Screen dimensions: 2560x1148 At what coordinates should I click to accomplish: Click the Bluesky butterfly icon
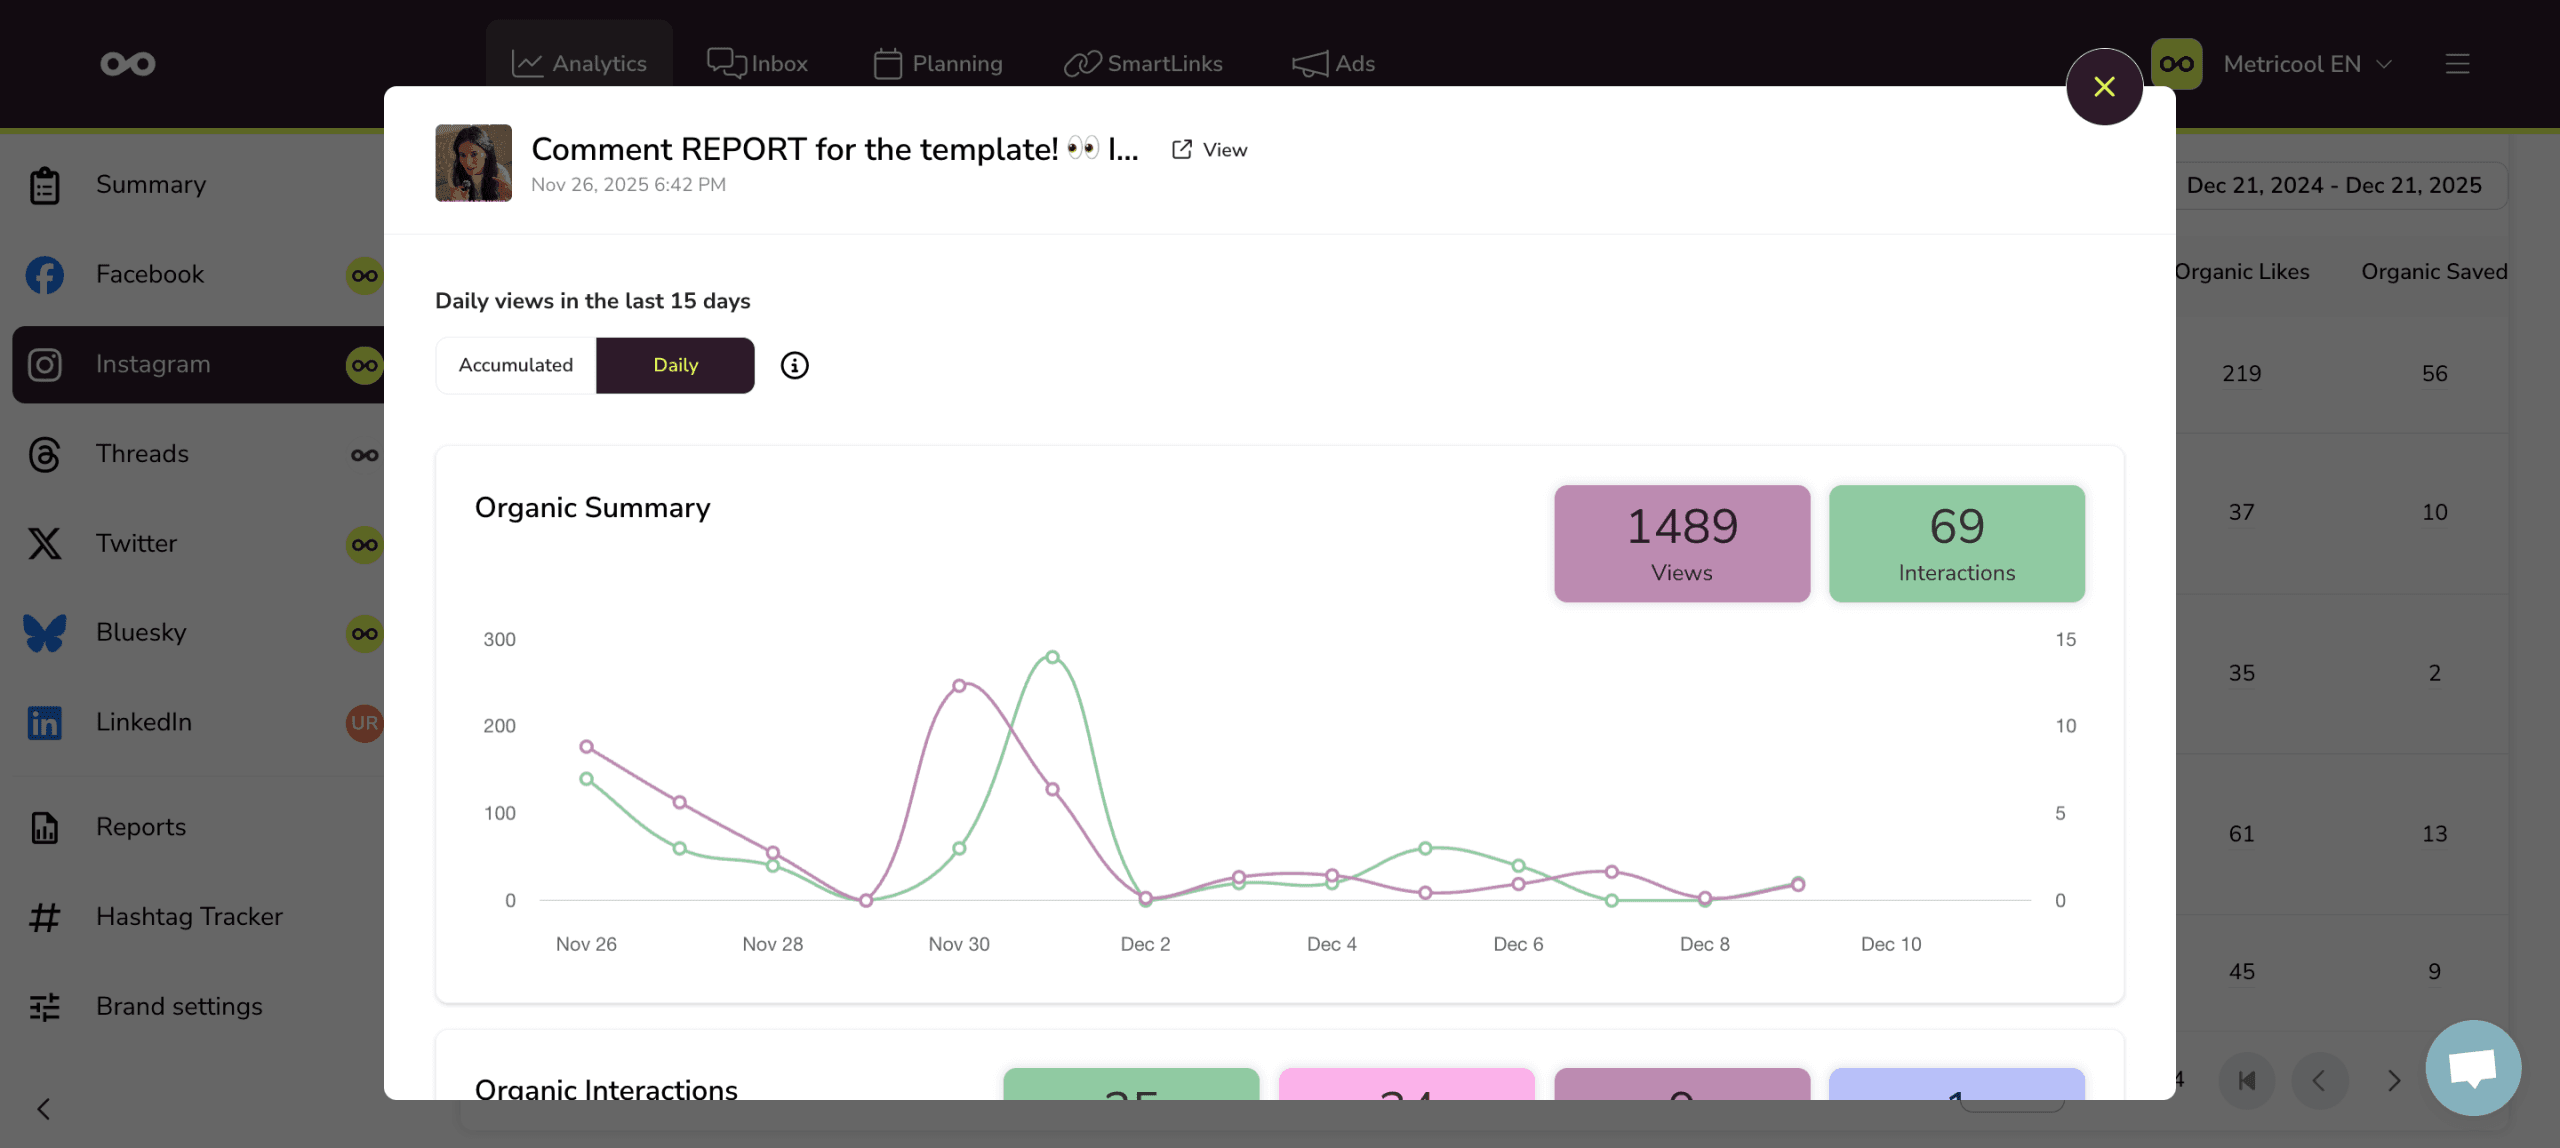(45, 632)
